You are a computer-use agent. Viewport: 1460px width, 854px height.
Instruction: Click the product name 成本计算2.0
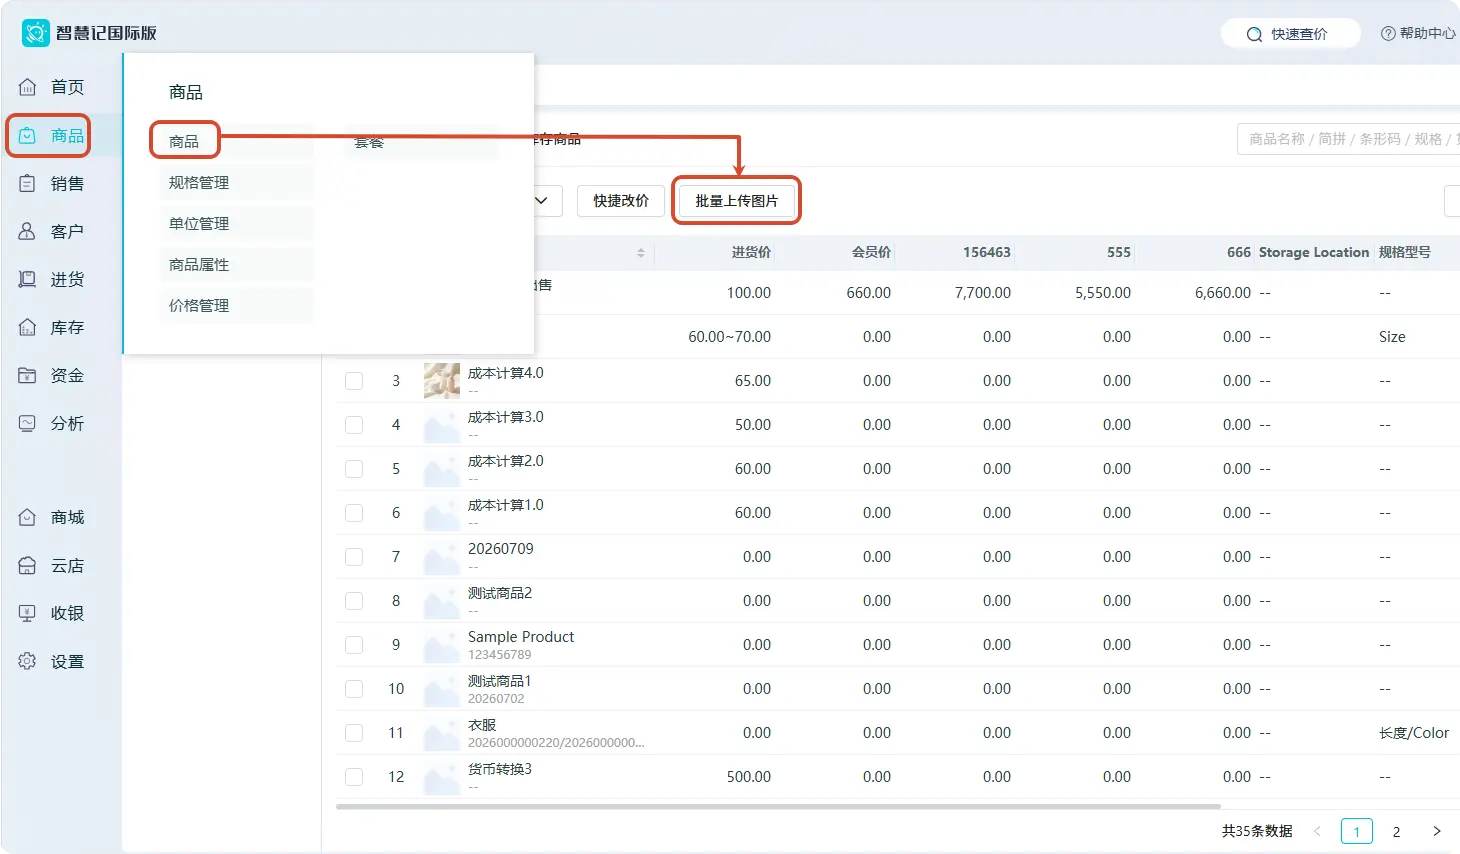pyautogui.click(x=506, y=461)
